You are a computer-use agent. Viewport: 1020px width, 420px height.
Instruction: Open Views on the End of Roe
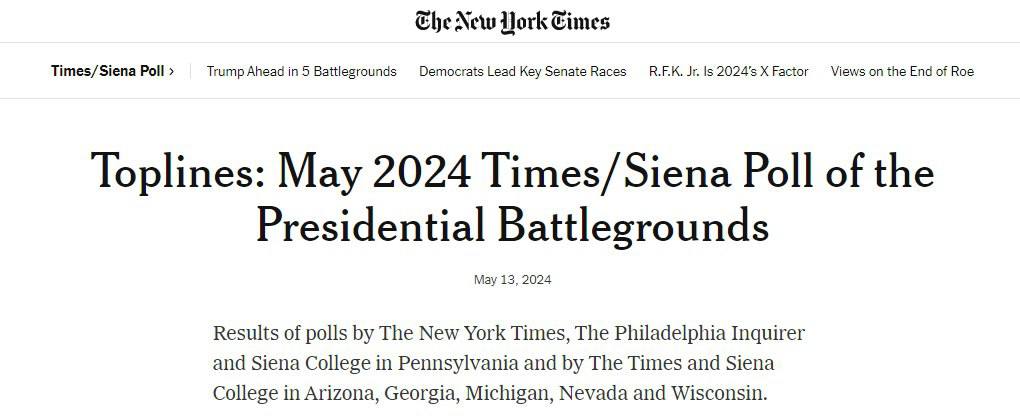click(901, 71)
